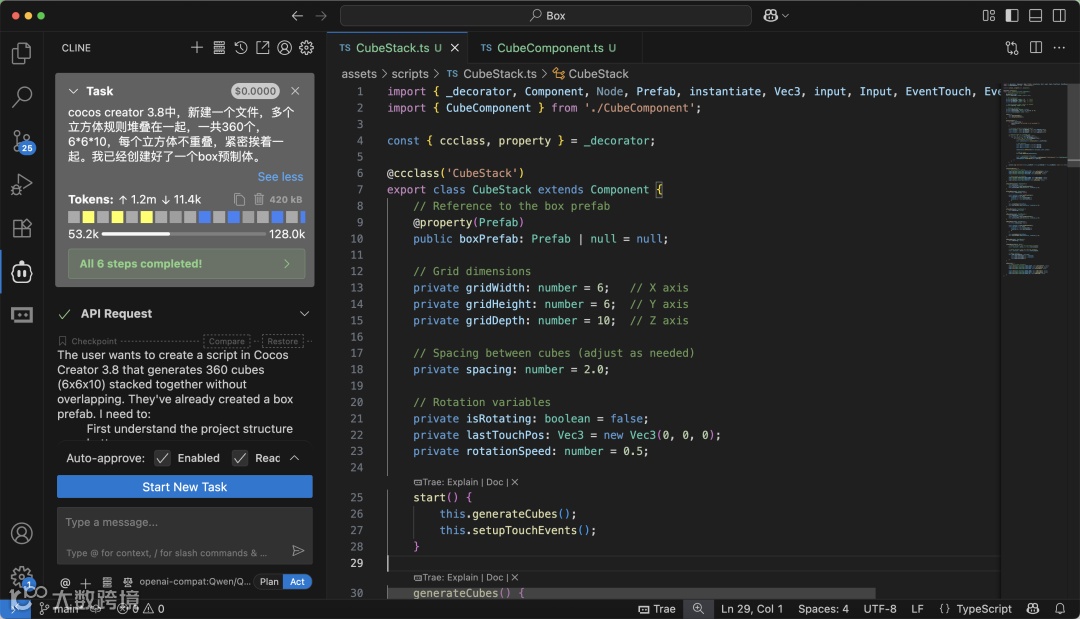The image size is (1080, 619).
Task: Open the Source Control view with 25 changes
Action: click(21, 141)
